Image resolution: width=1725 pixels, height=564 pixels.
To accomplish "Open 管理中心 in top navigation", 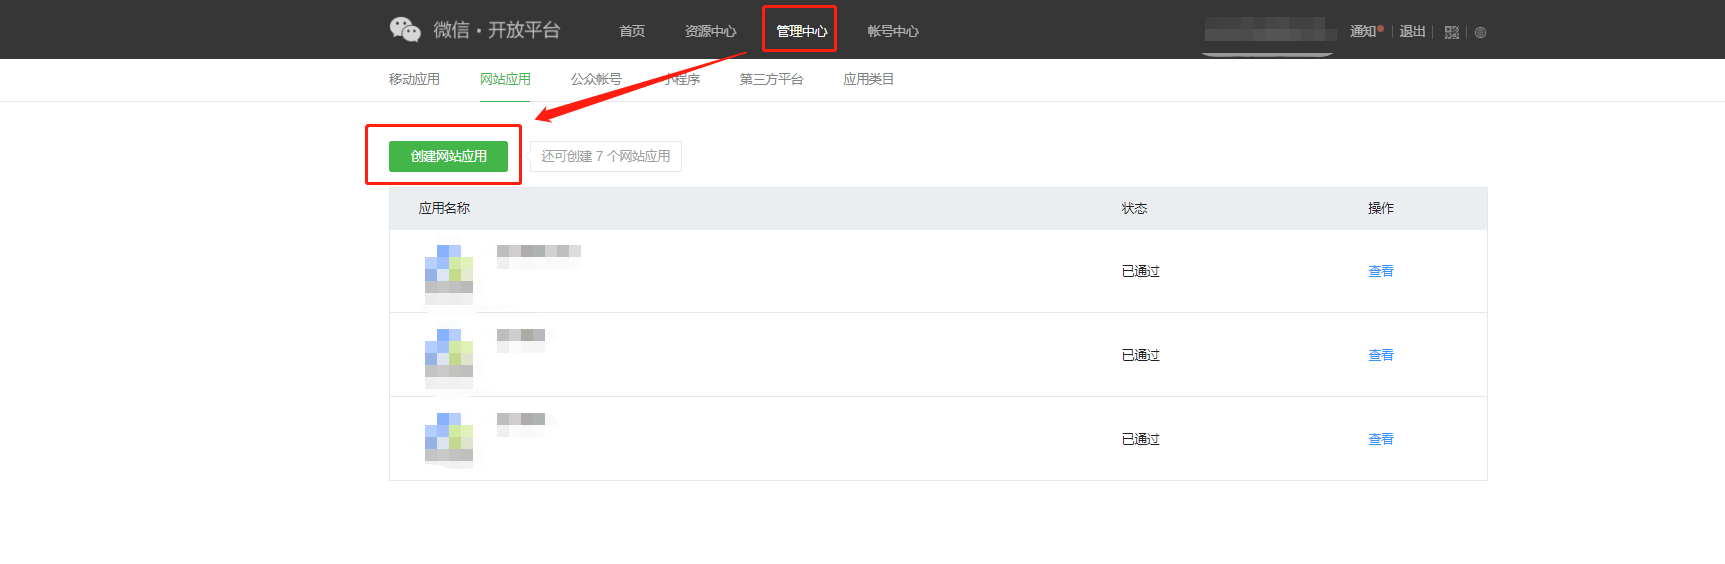I will pyautogui.click(x=801, y=31).
